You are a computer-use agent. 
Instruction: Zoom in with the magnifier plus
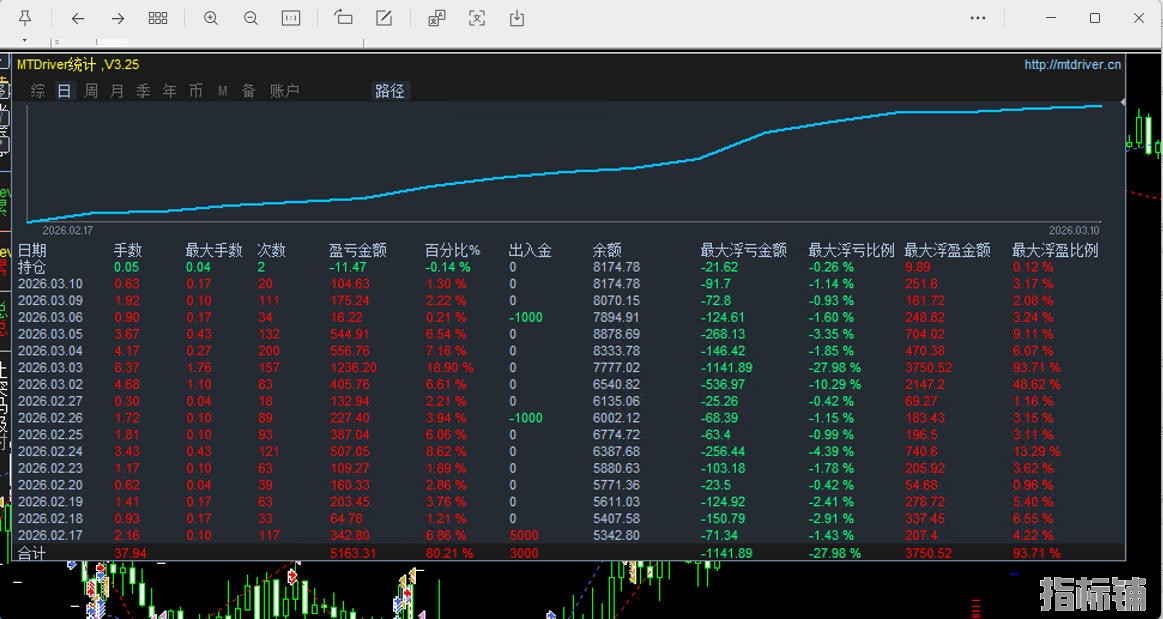coord(211,18)
